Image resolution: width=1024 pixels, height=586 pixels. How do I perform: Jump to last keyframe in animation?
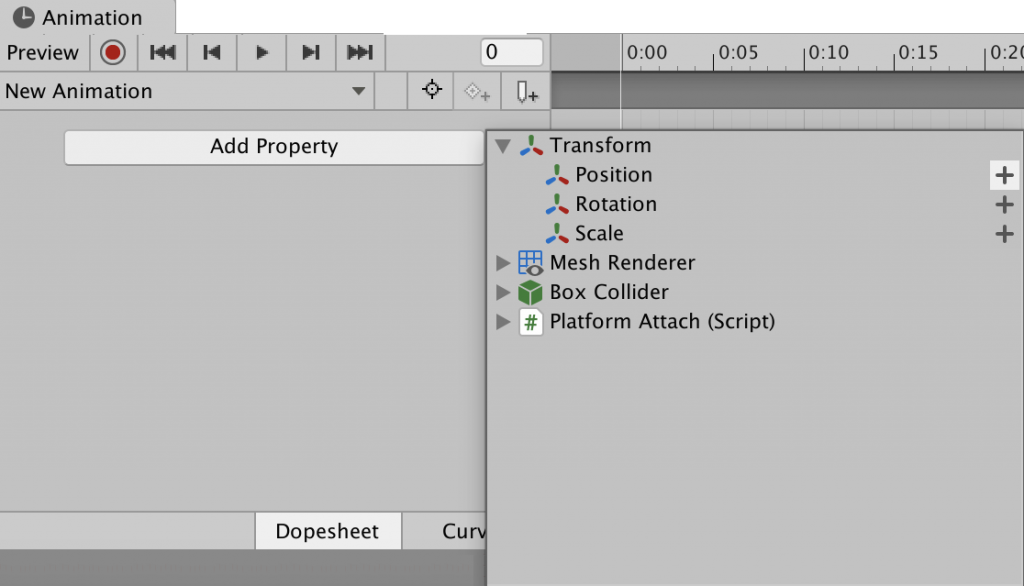359,53
